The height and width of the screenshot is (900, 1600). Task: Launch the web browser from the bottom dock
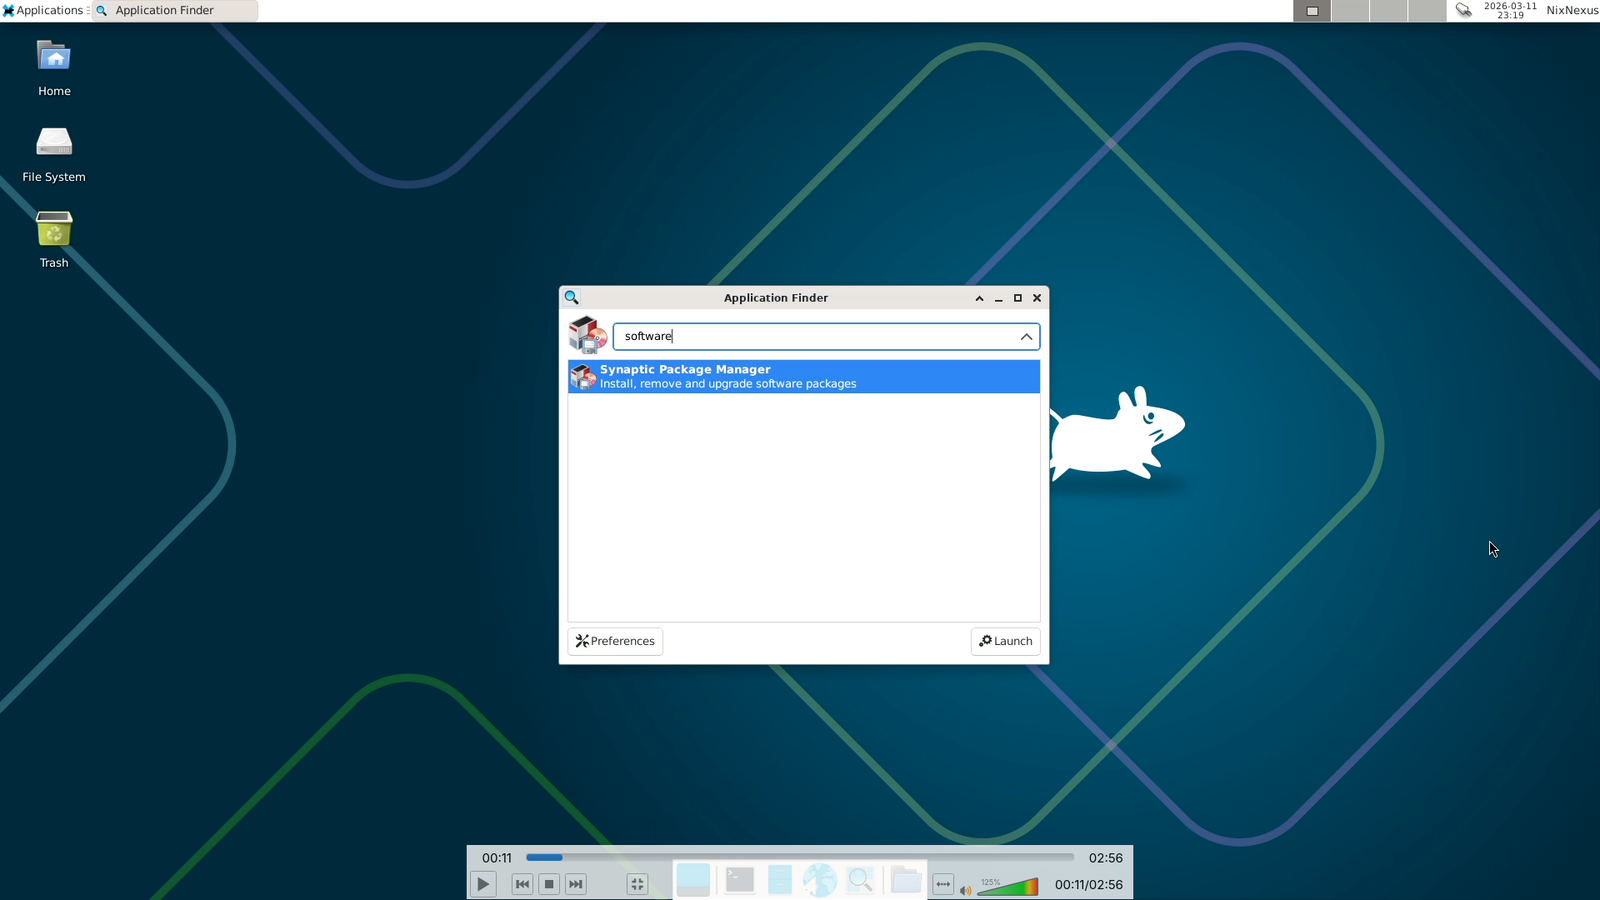click(x=820, y=881)
